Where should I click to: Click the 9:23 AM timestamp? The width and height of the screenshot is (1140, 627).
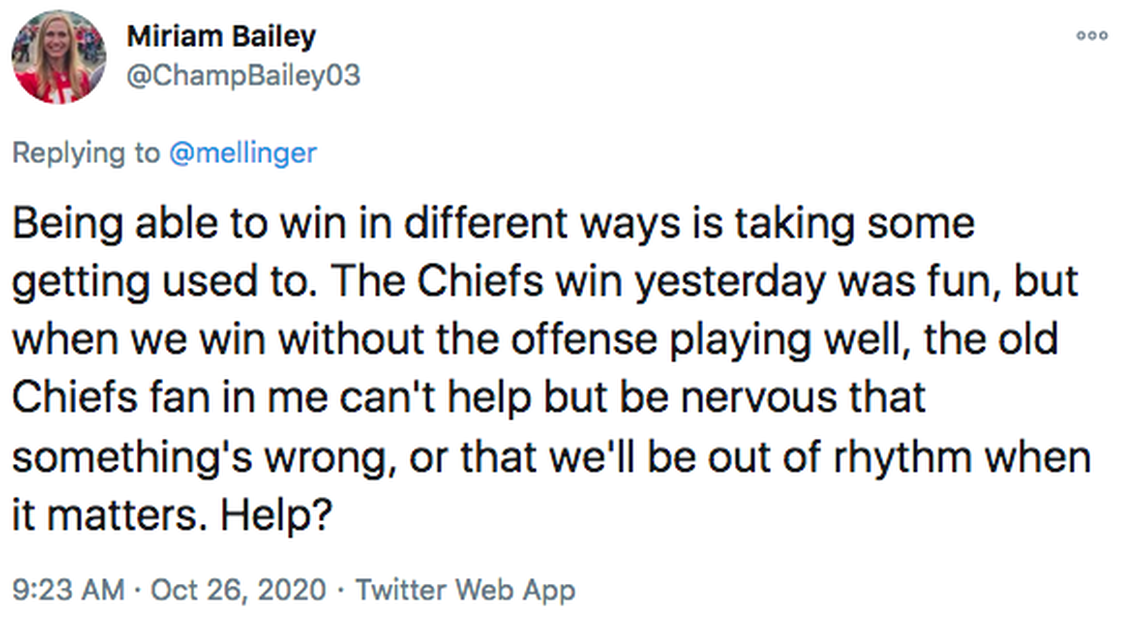pos(69,589)
